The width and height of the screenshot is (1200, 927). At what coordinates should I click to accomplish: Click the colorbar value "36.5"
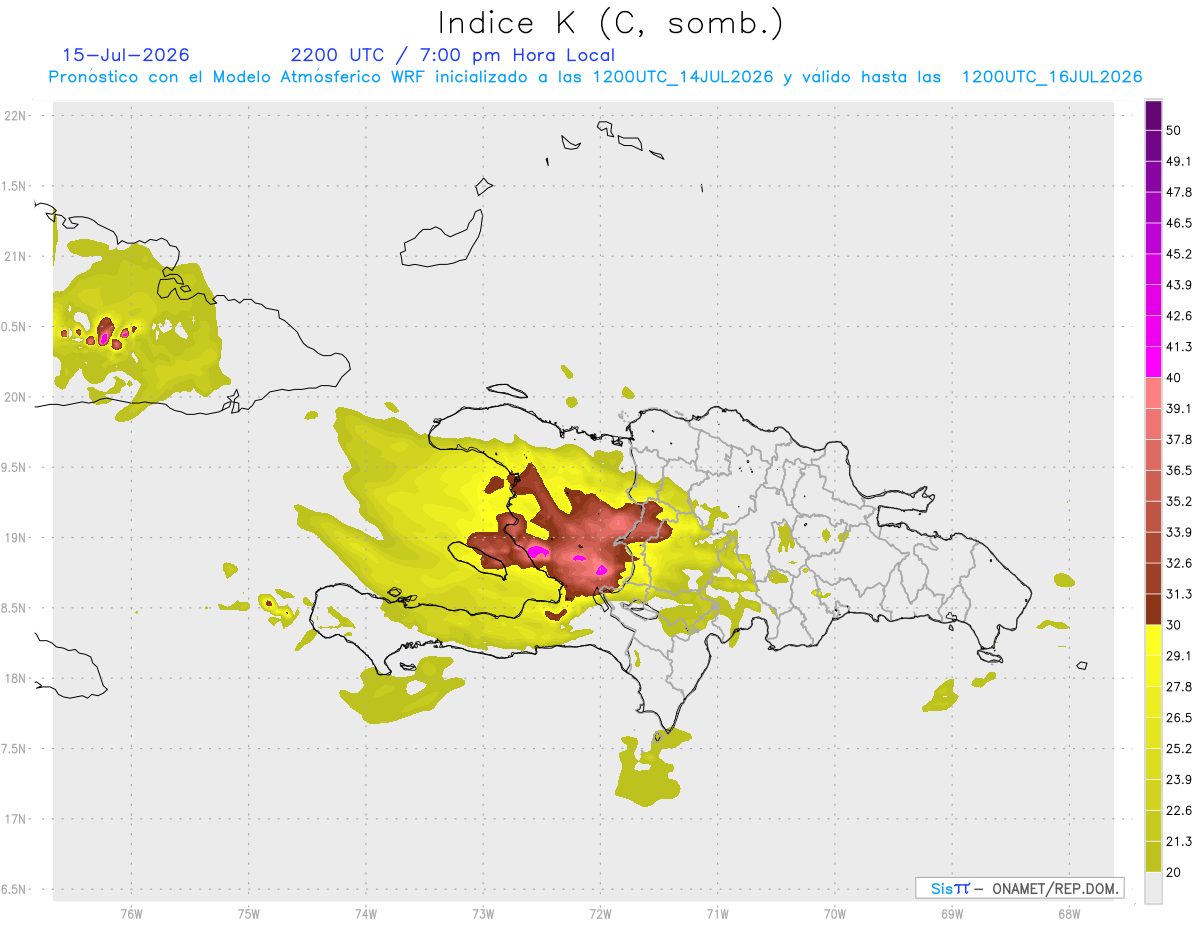click(1179, 470)
